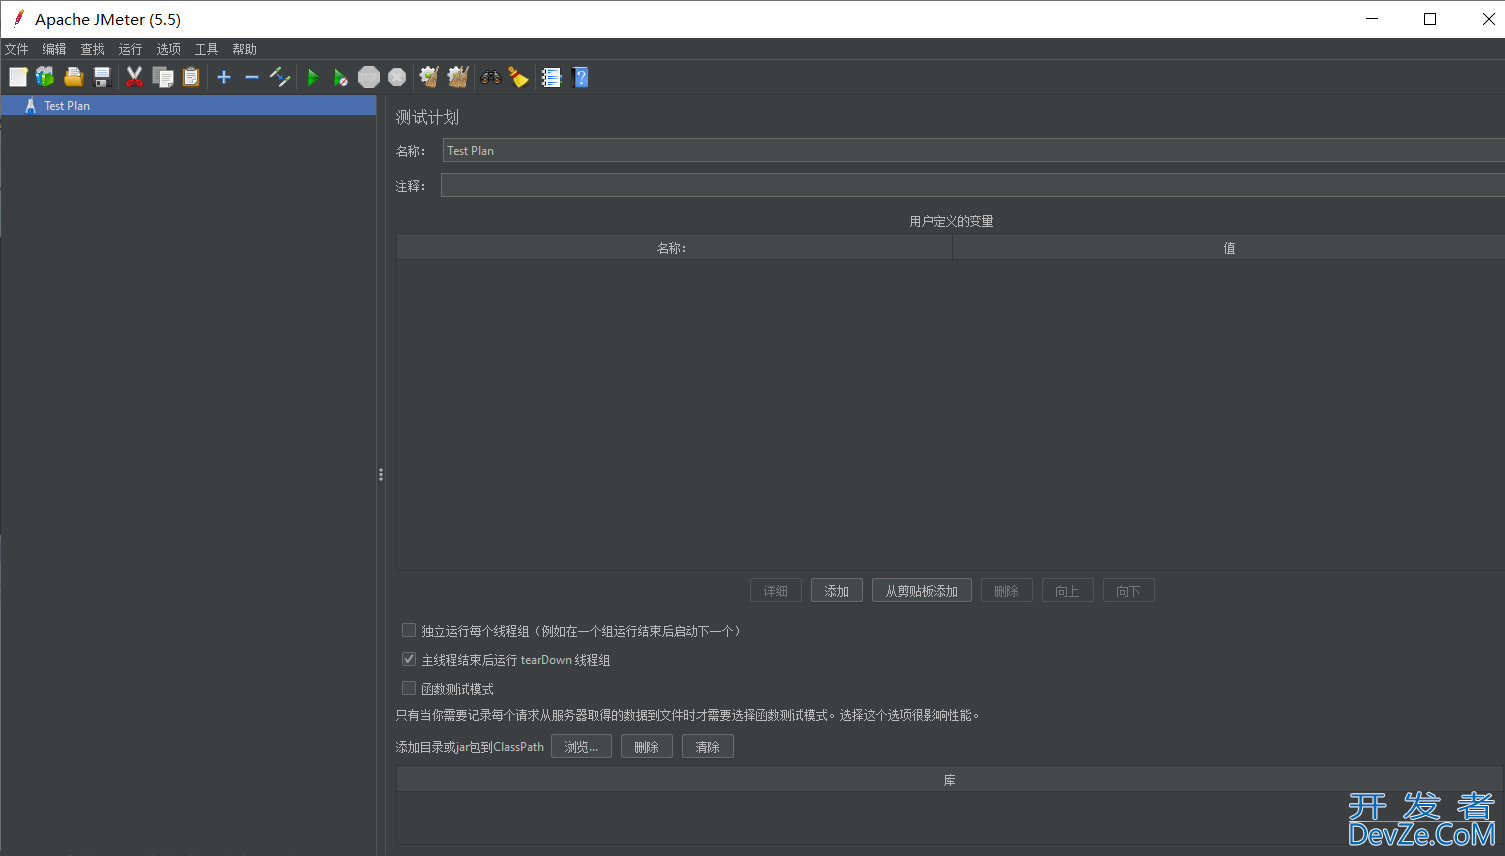The height and width of the screenshot is (856, 1505).
Task: Open the Templates toolbar icon
Action: (45, 77)
